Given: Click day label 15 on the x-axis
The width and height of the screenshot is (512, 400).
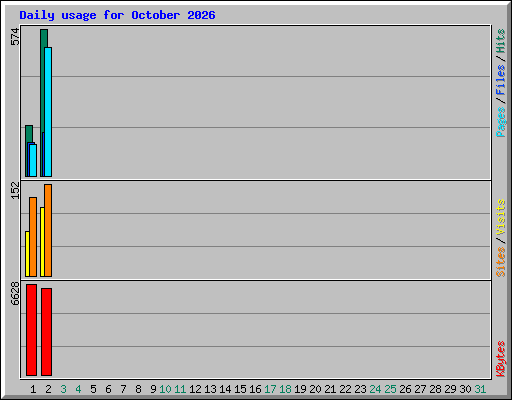Looking at the screenshot, I should pos(240,389).
